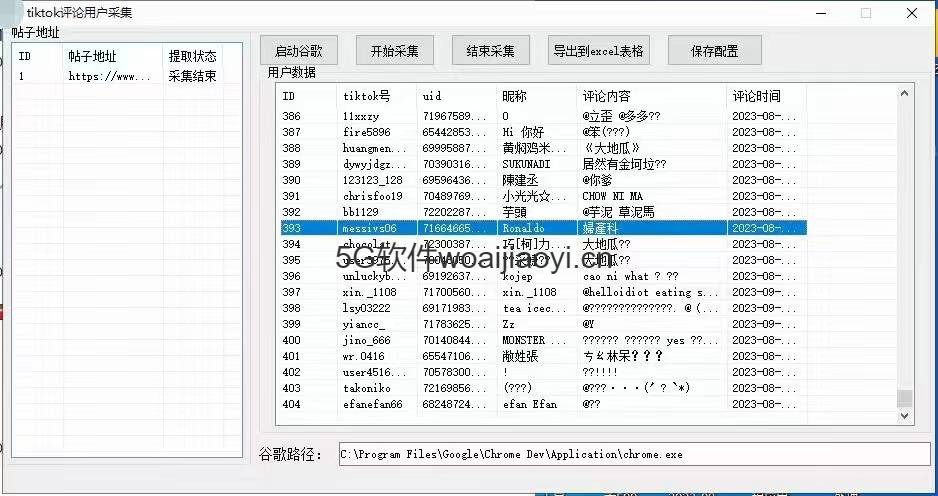This screenshot has height=496, width=938.
Task: Select row for user takoniko
Action: point(543,388)
